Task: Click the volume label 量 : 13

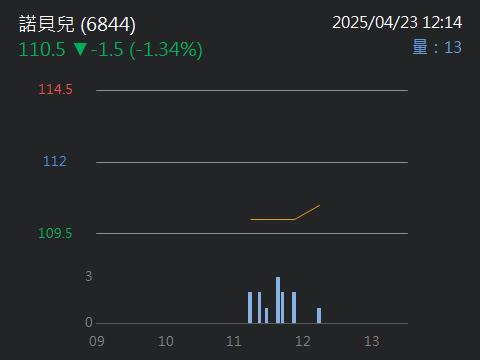Action: (x=437, y=47)
